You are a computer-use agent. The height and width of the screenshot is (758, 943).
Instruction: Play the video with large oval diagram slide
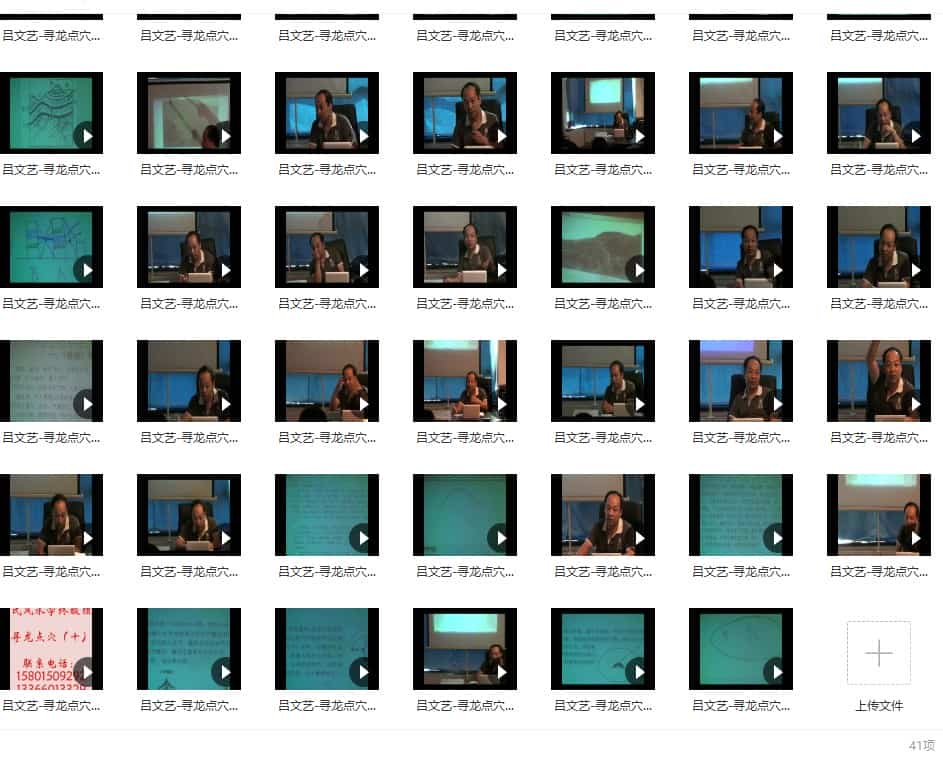(740, 648)
